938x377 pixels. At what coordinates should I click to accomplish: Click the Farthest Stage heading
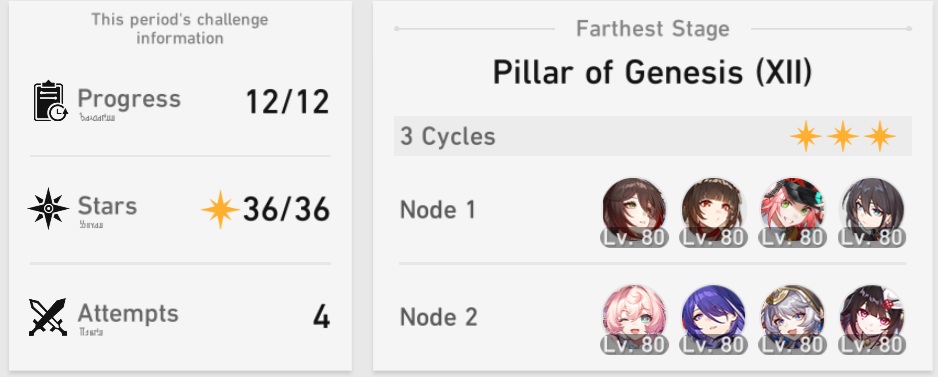click(x=653, y=29)
